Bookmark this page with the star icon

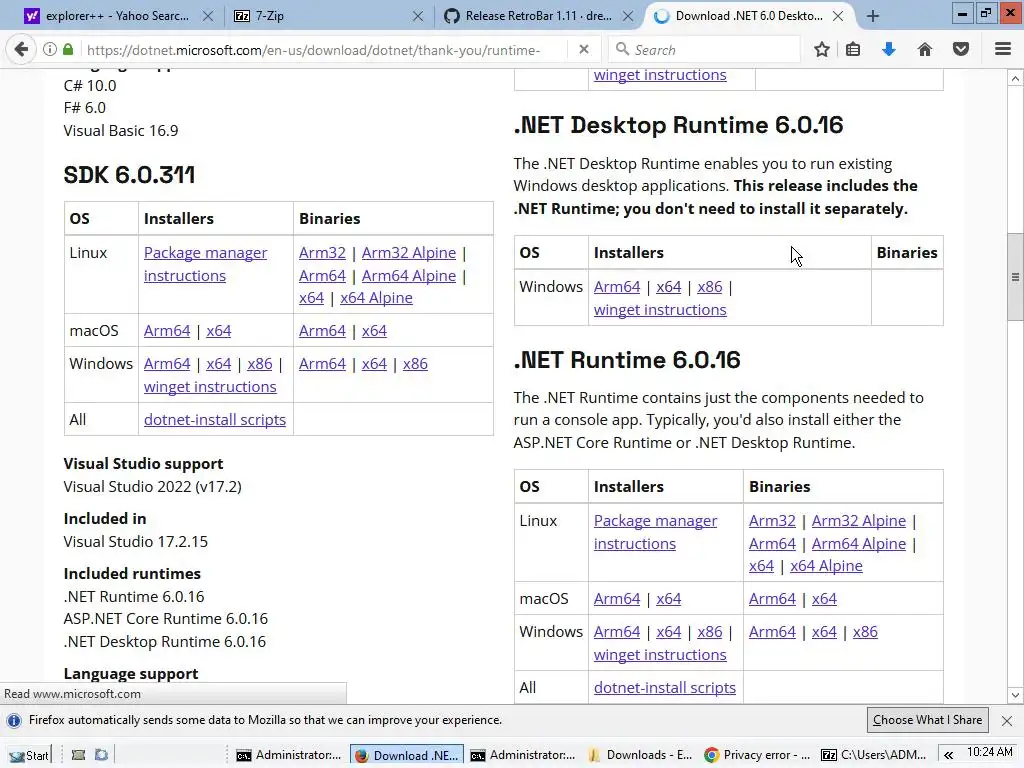point(822,49)
